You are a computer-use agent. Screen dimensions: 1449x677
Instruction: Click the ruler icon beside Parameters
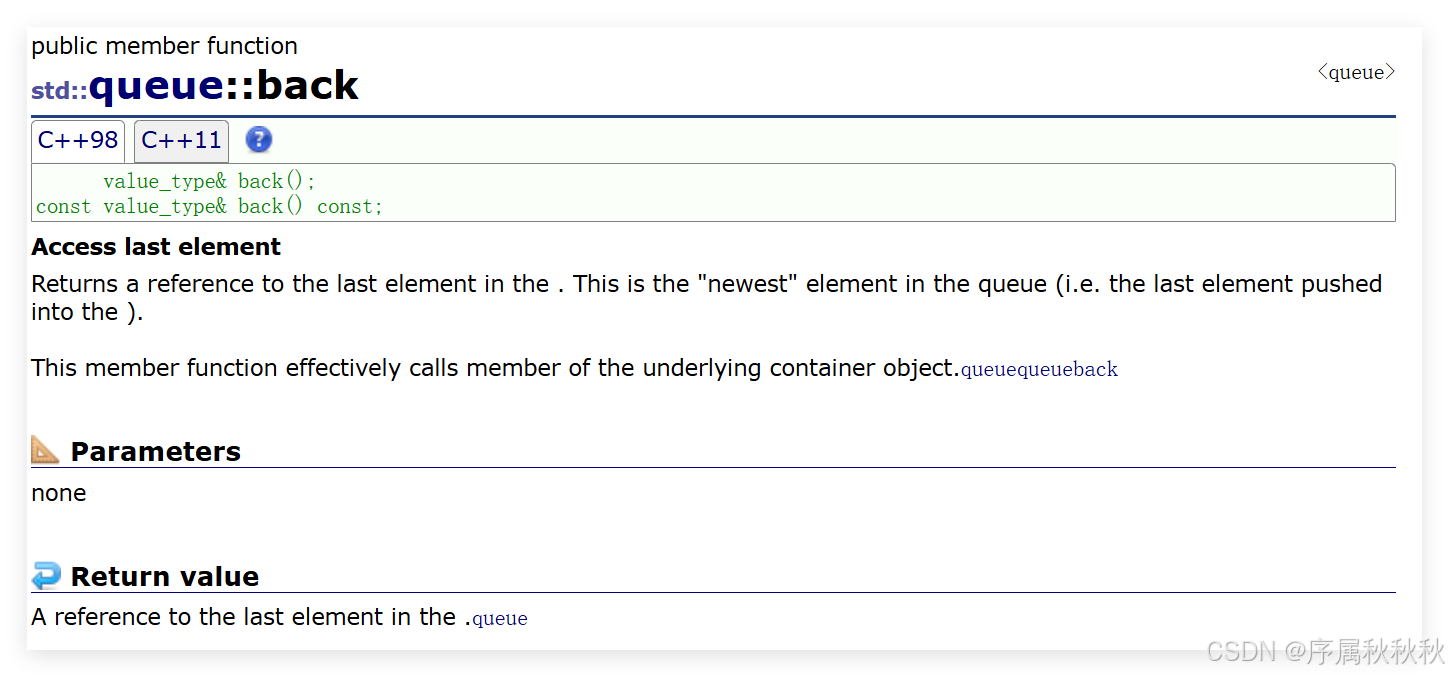[x=46, y=450]
